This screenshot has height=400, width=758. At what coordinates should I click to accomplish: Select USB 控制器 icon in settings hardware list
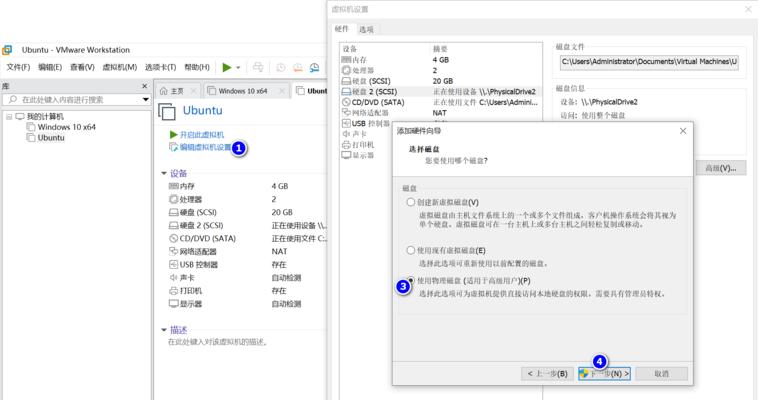pyautogui.click(x=346, y=123)
